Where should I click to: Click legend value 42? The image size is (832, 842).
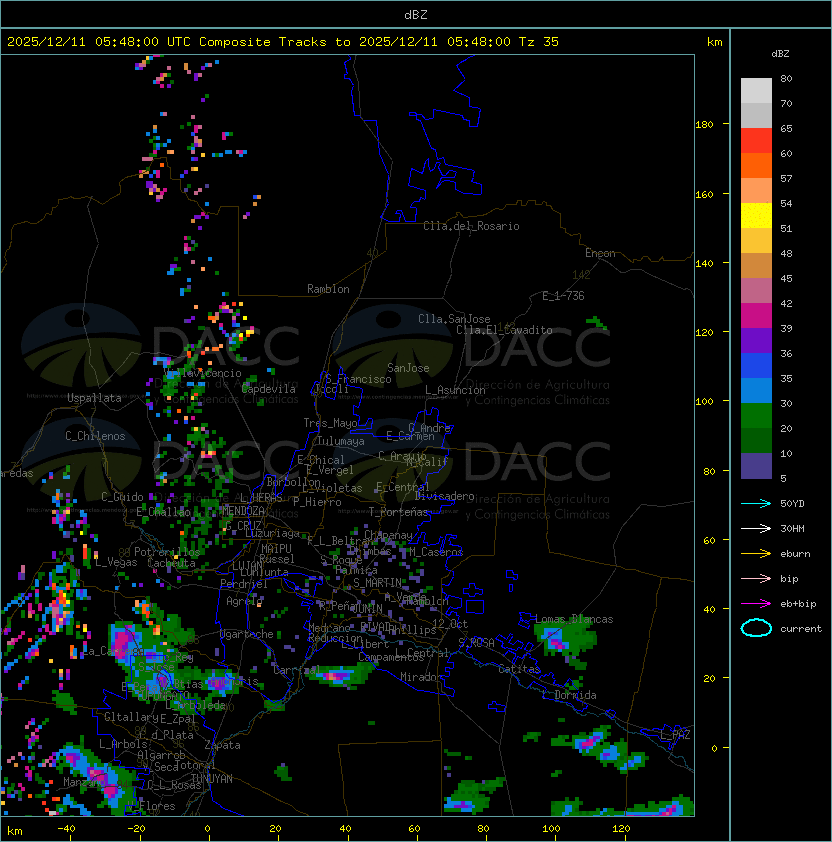pyautogui.click(x=786, y=303)
